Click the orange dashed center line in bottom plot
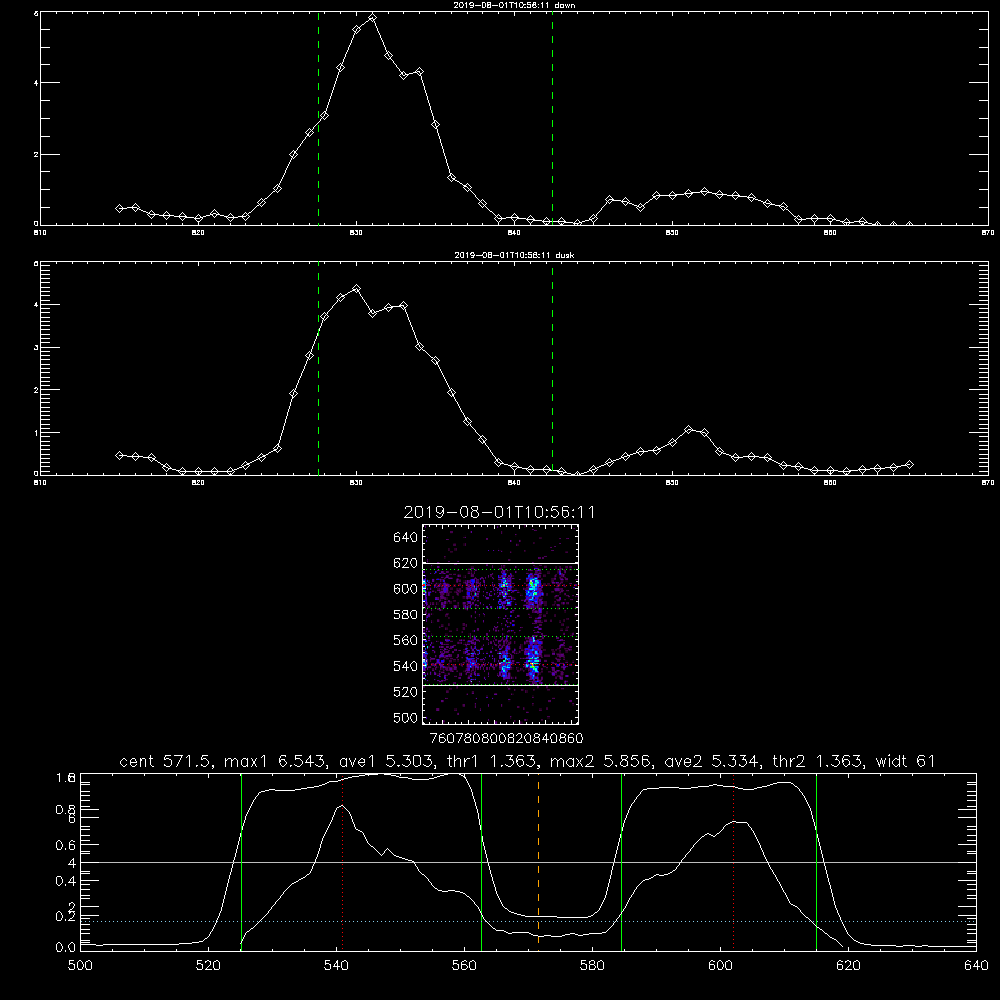The height and width of the screenshot is (1000, 1000). point(538,861)
